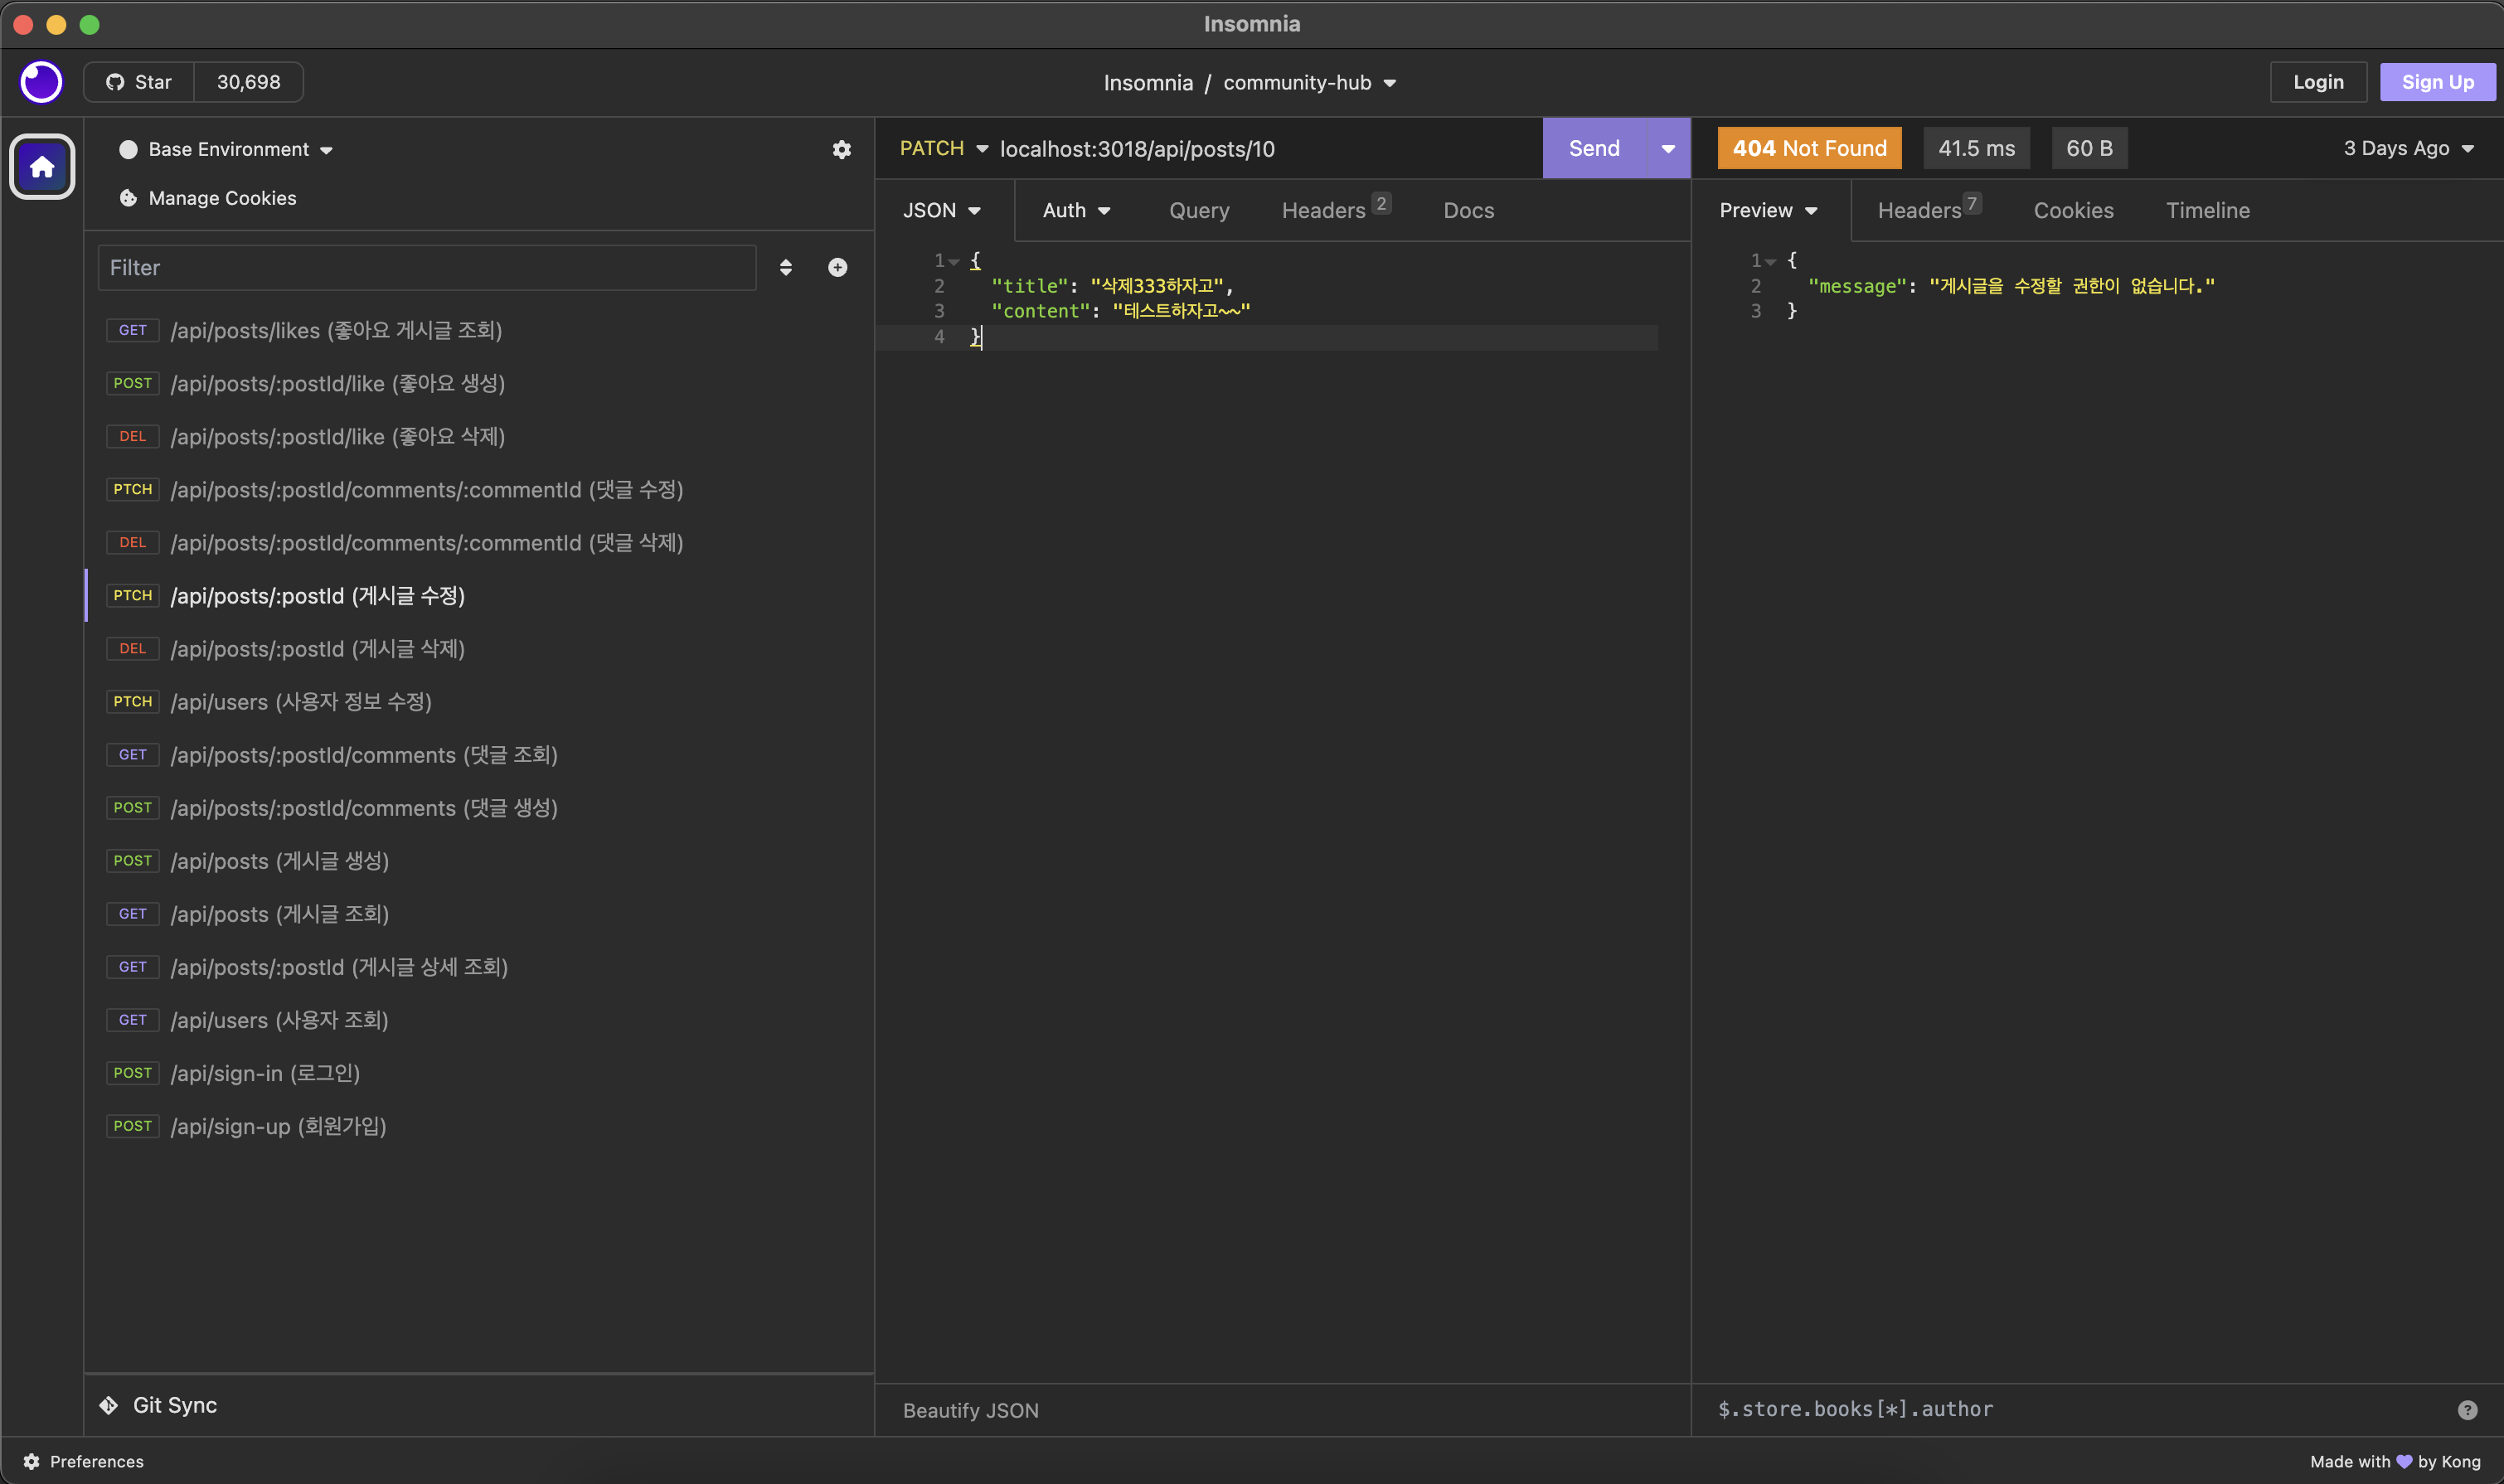Switch to the Timeline response tab

[x=2207, y=211]
